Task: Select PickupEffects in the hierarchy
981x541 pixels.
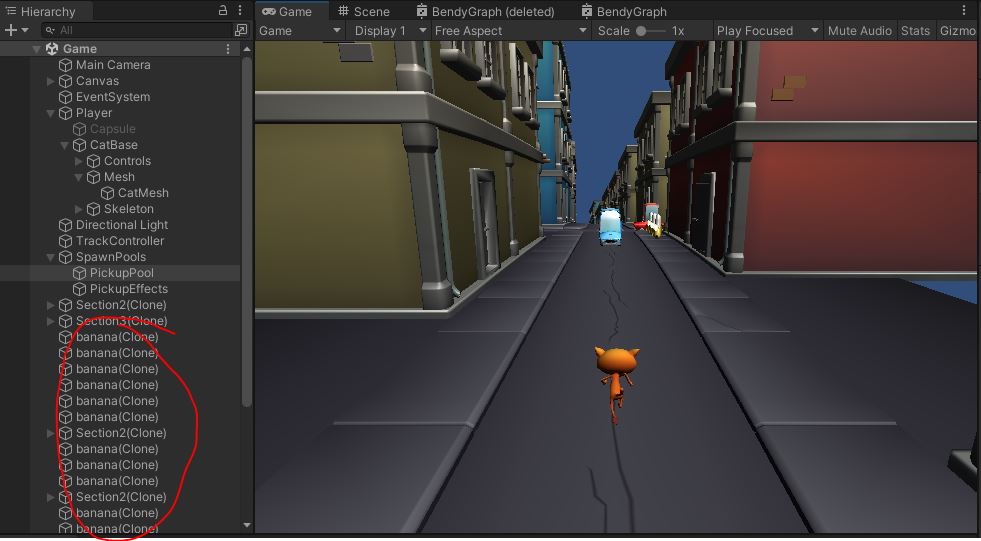Action: pyautogui.click(x=128, y=289)
